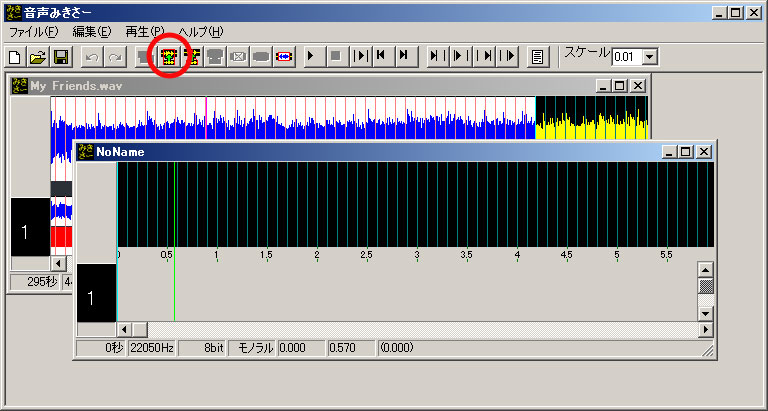
Task: Start playback with the Play triangle button
Action: tap(313, 57)
